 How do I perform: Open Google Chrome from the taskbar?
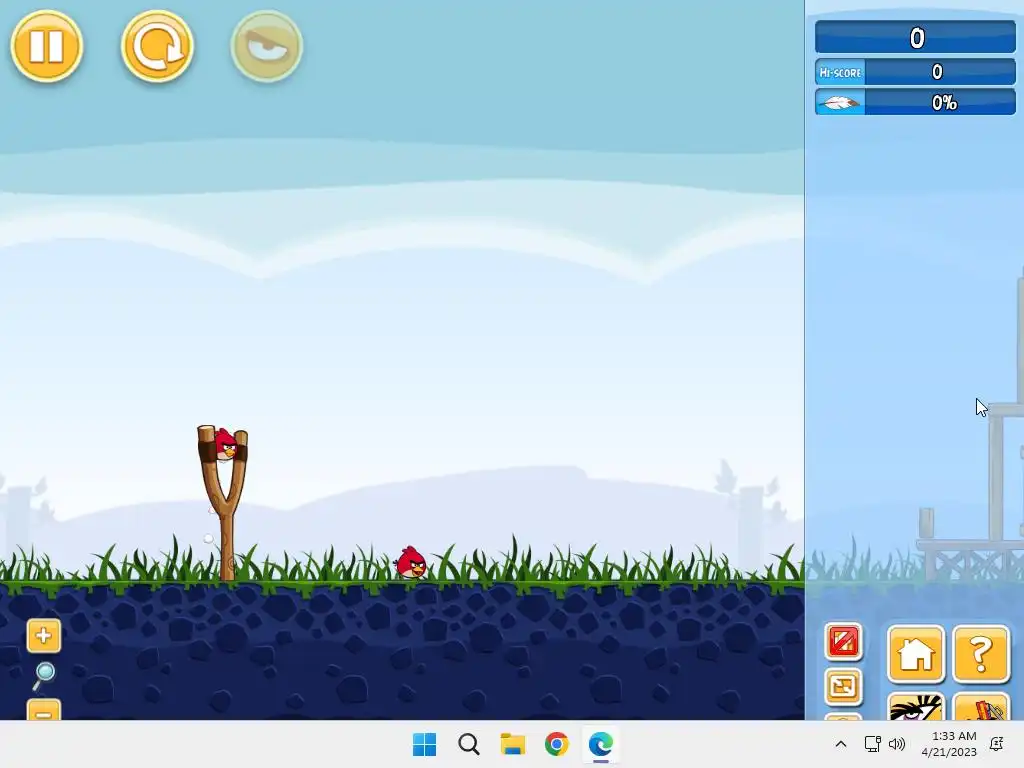click(556, 744)
